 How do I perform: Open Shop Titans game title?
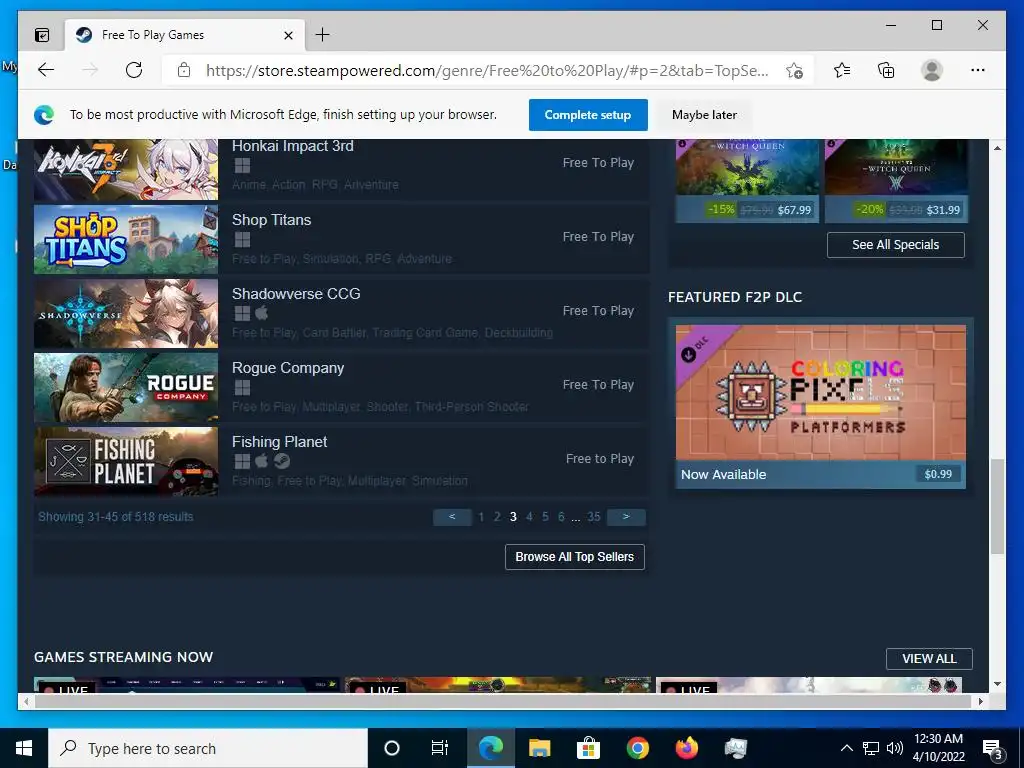click(x=271, y=220)
